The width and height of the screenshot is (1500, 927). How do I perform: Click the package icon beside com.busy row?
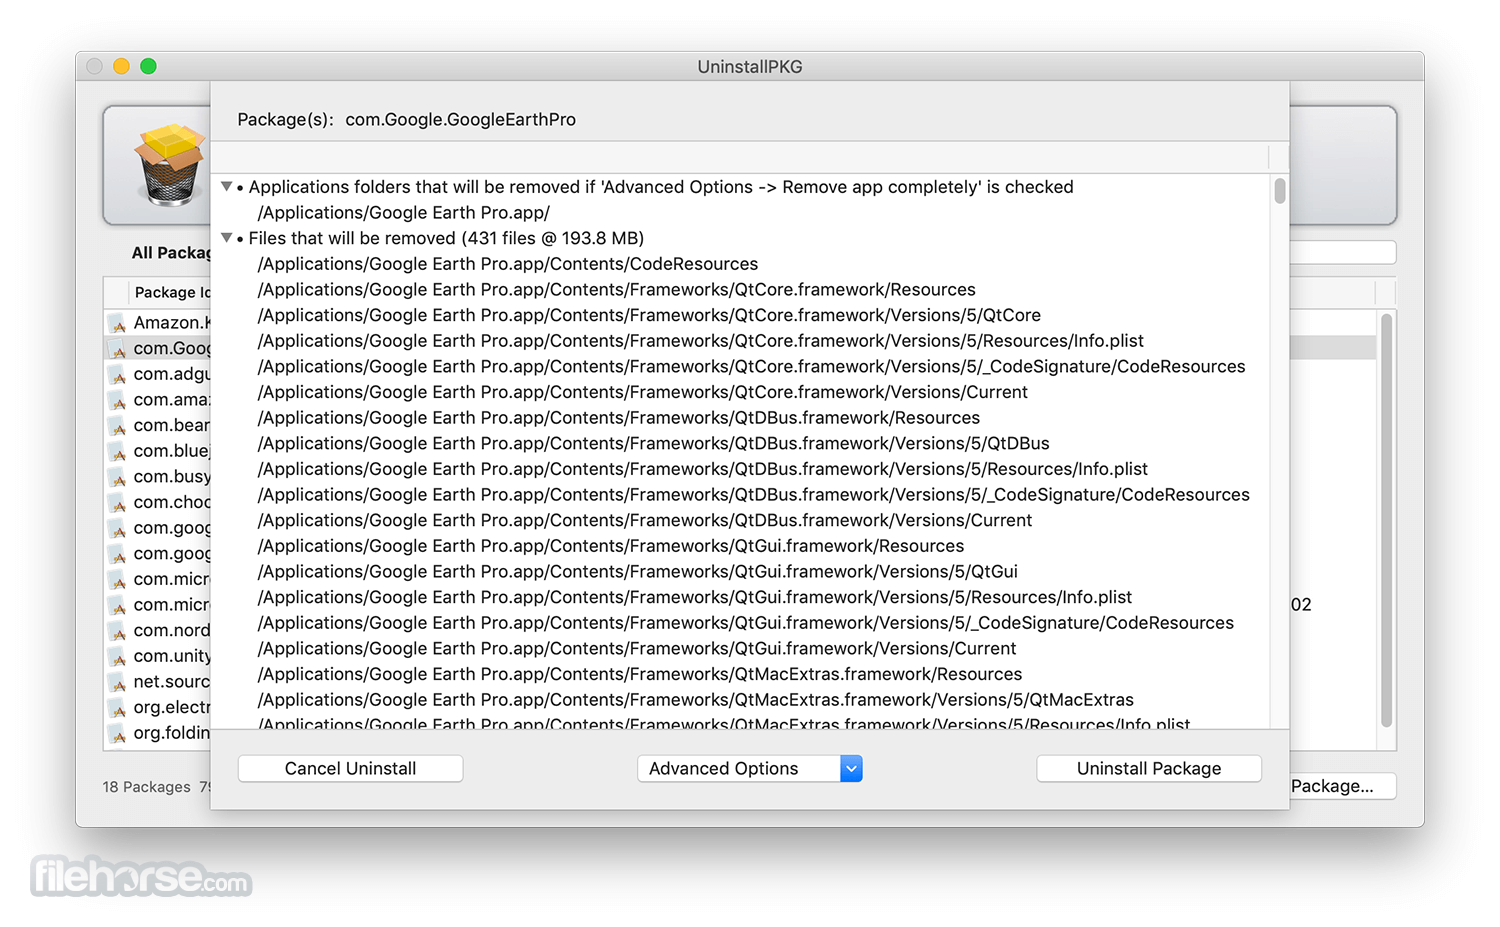click(x=118, y=477)
